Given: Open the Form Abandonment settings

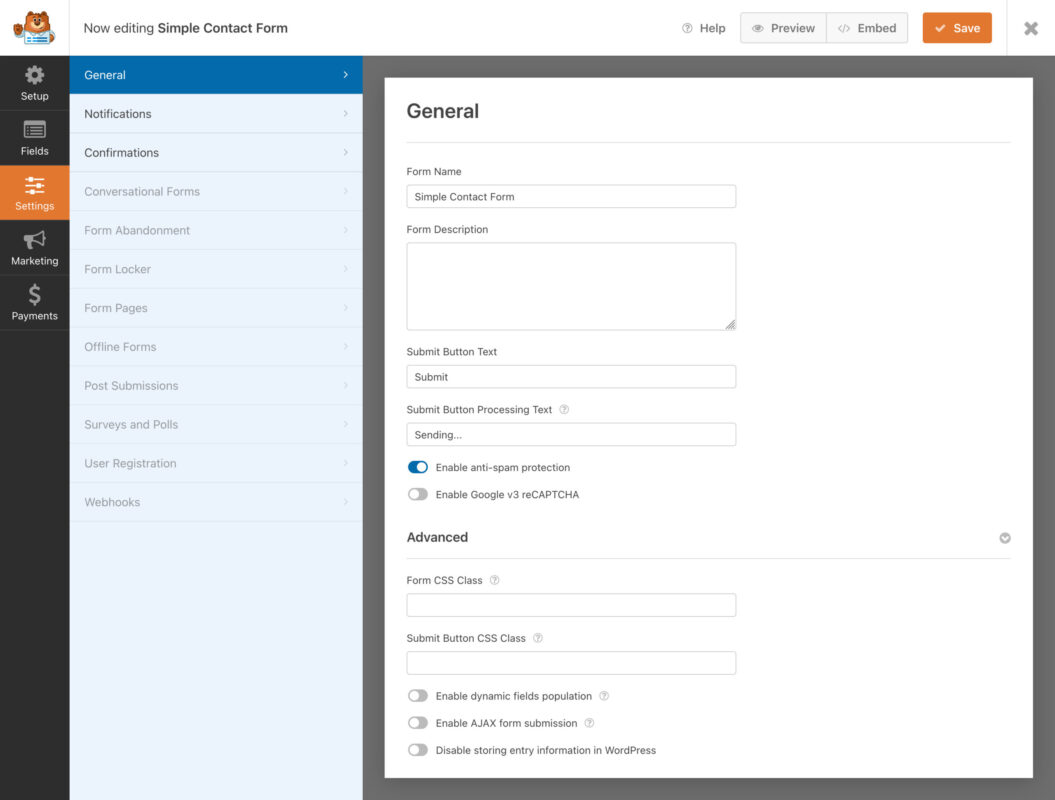Looking at the screenshot, I should tap(216, 230).
